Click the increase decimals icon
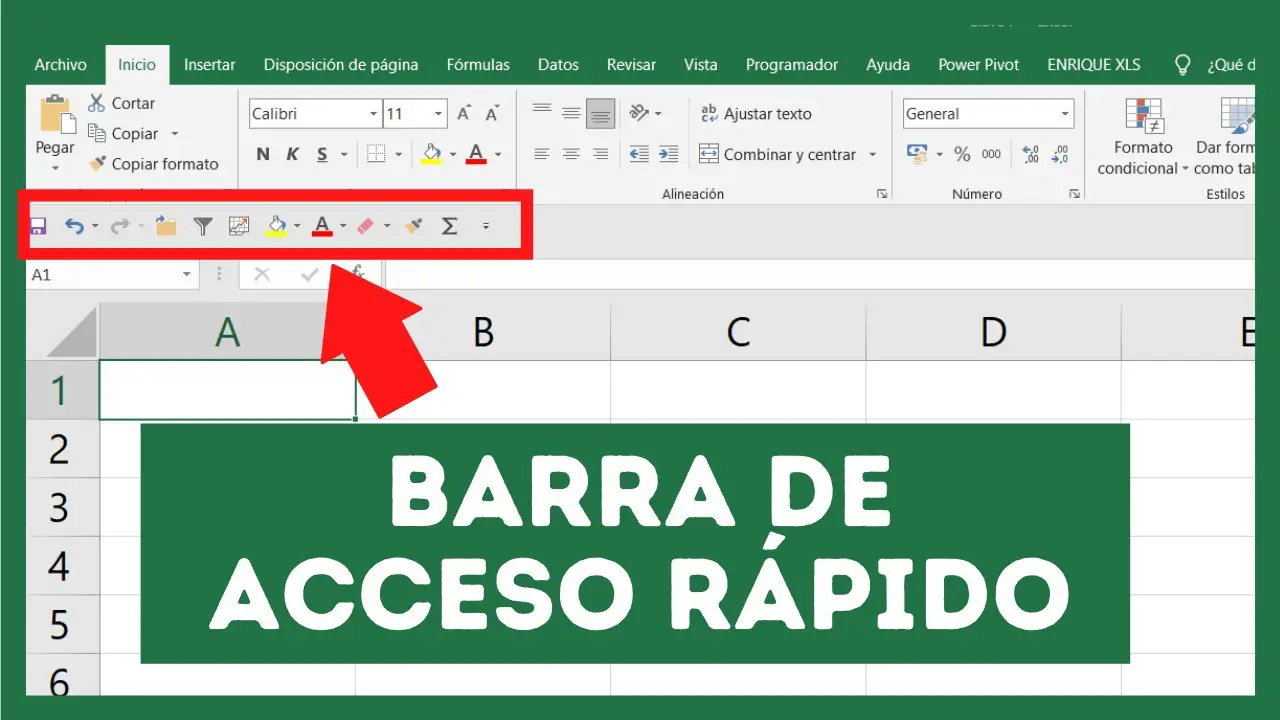Viewport: 1280px width, 720px height. pyautogui.click(x=1031, y=154)
